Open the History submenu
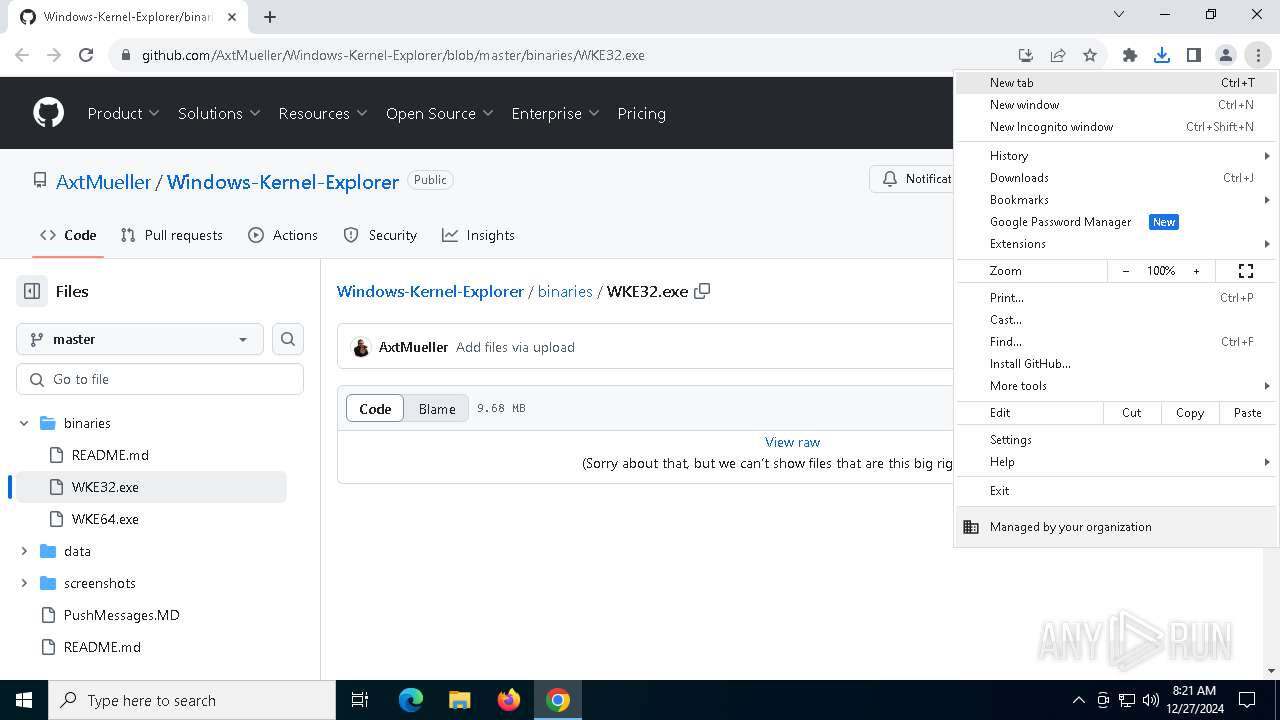The width and height of the screenshot is (1280, 720). (x=1116, y=156)
